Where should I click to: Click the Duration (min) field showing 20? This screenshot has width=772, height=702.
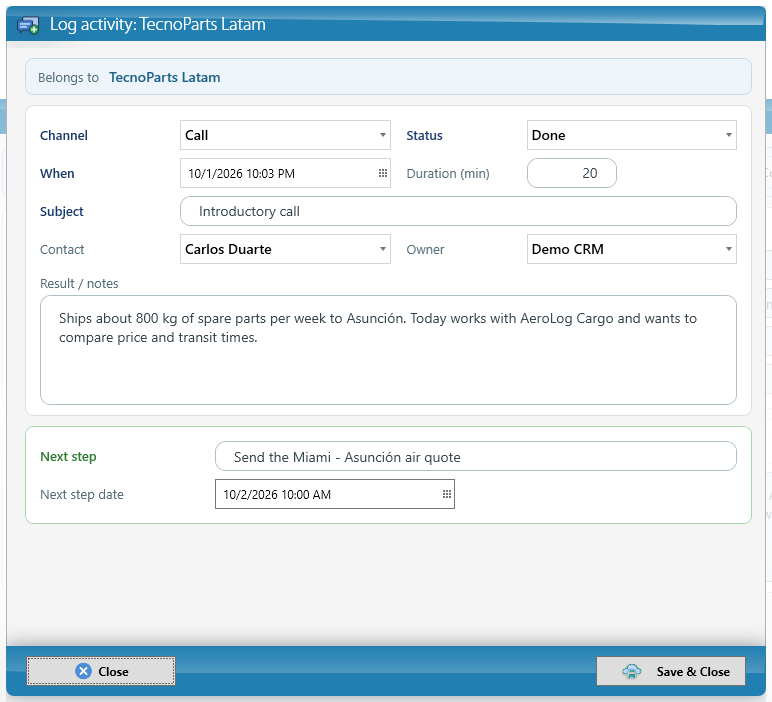click(x=572, y=173)
